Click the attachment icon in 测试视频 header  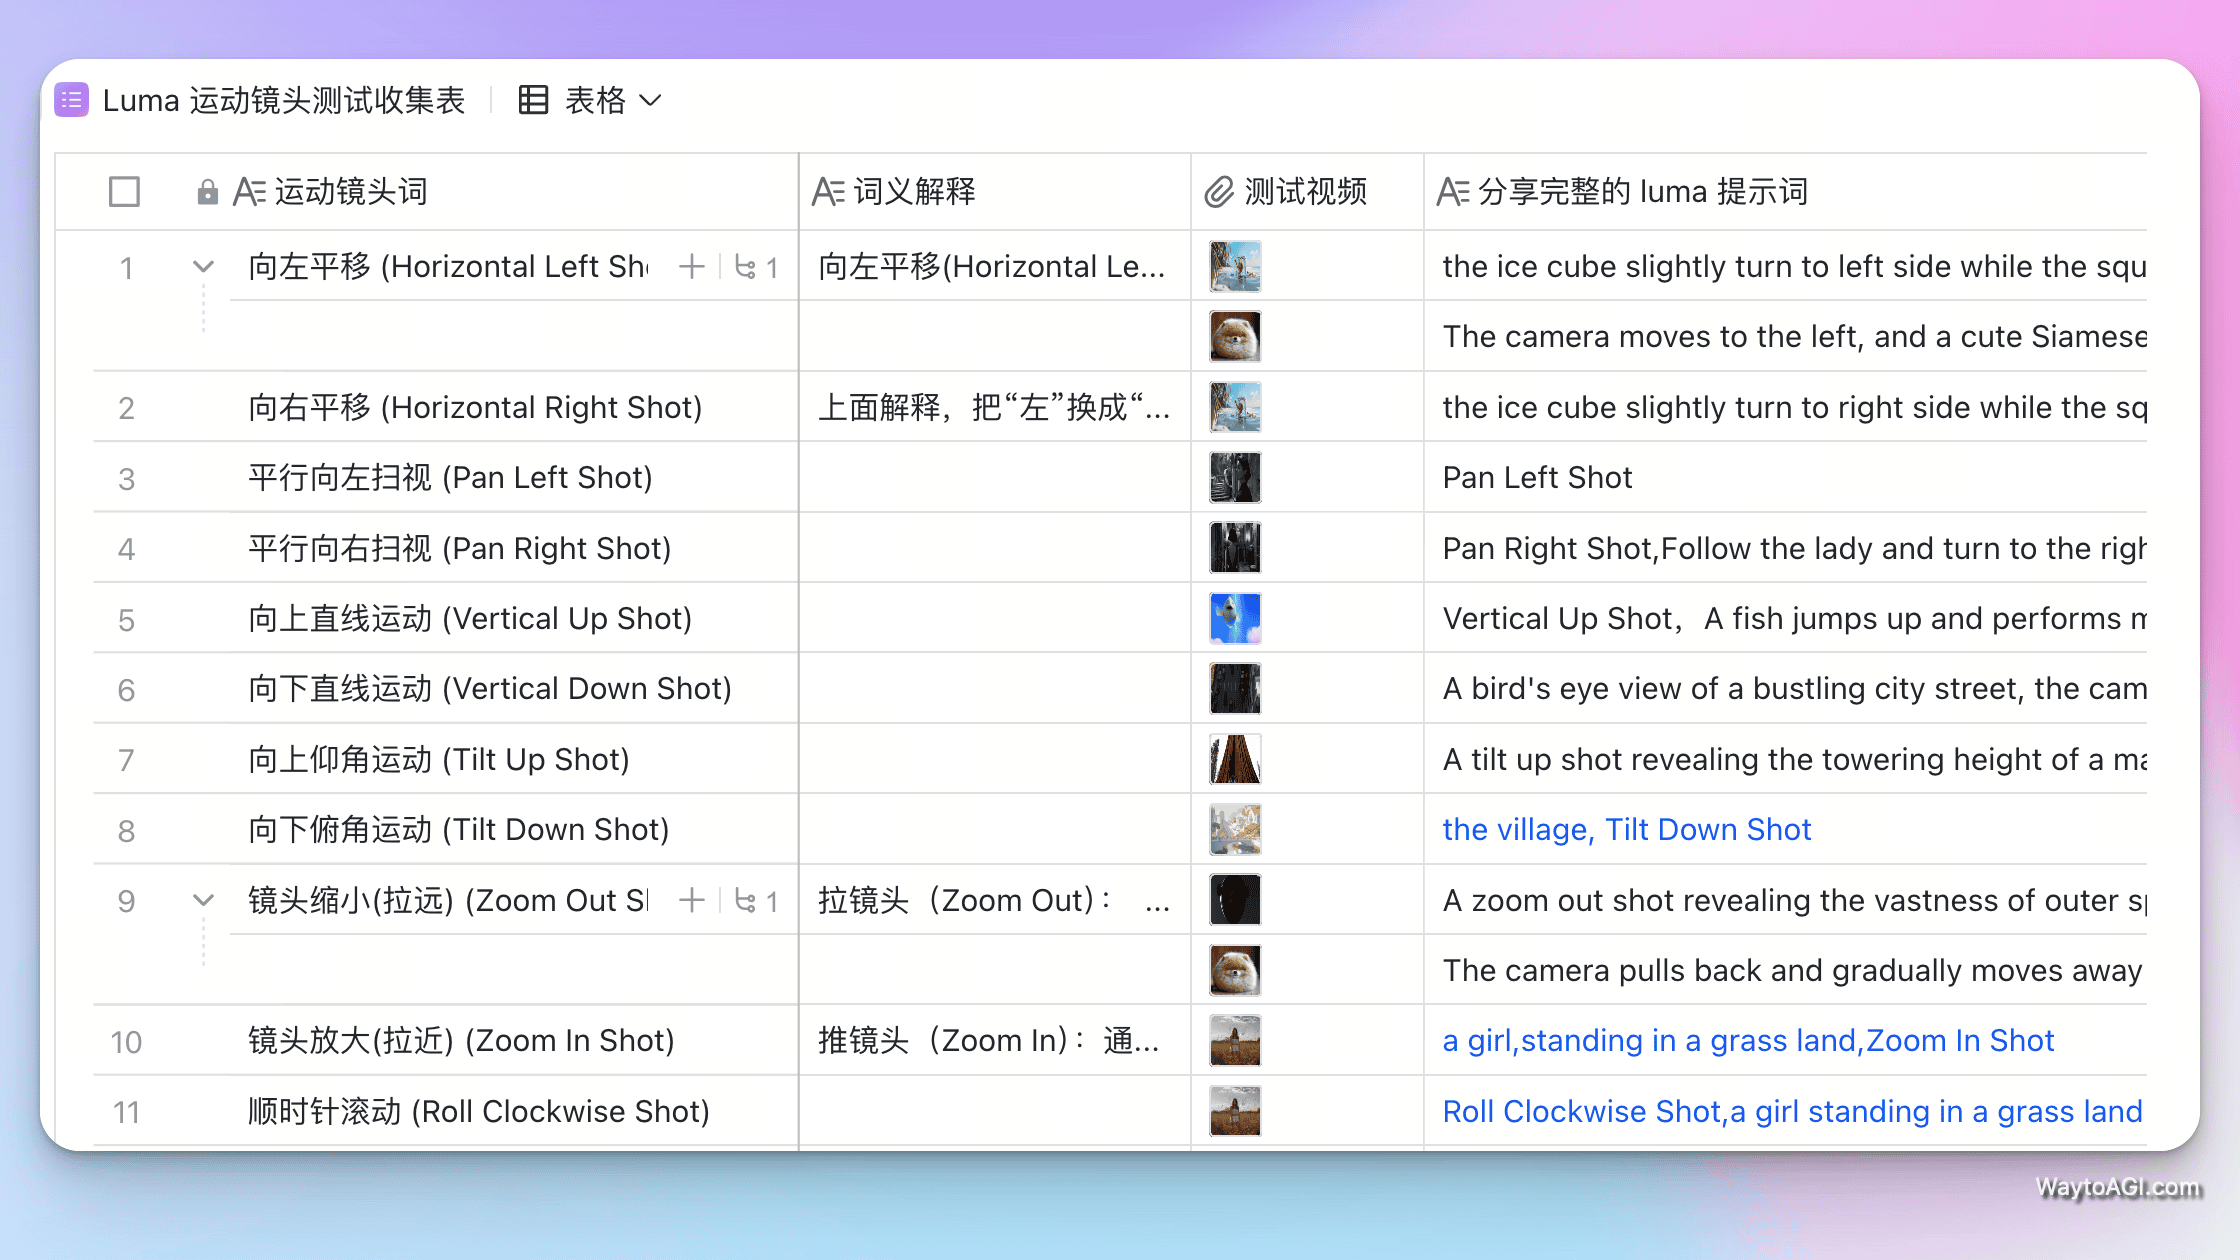[x=1219, y=192]
